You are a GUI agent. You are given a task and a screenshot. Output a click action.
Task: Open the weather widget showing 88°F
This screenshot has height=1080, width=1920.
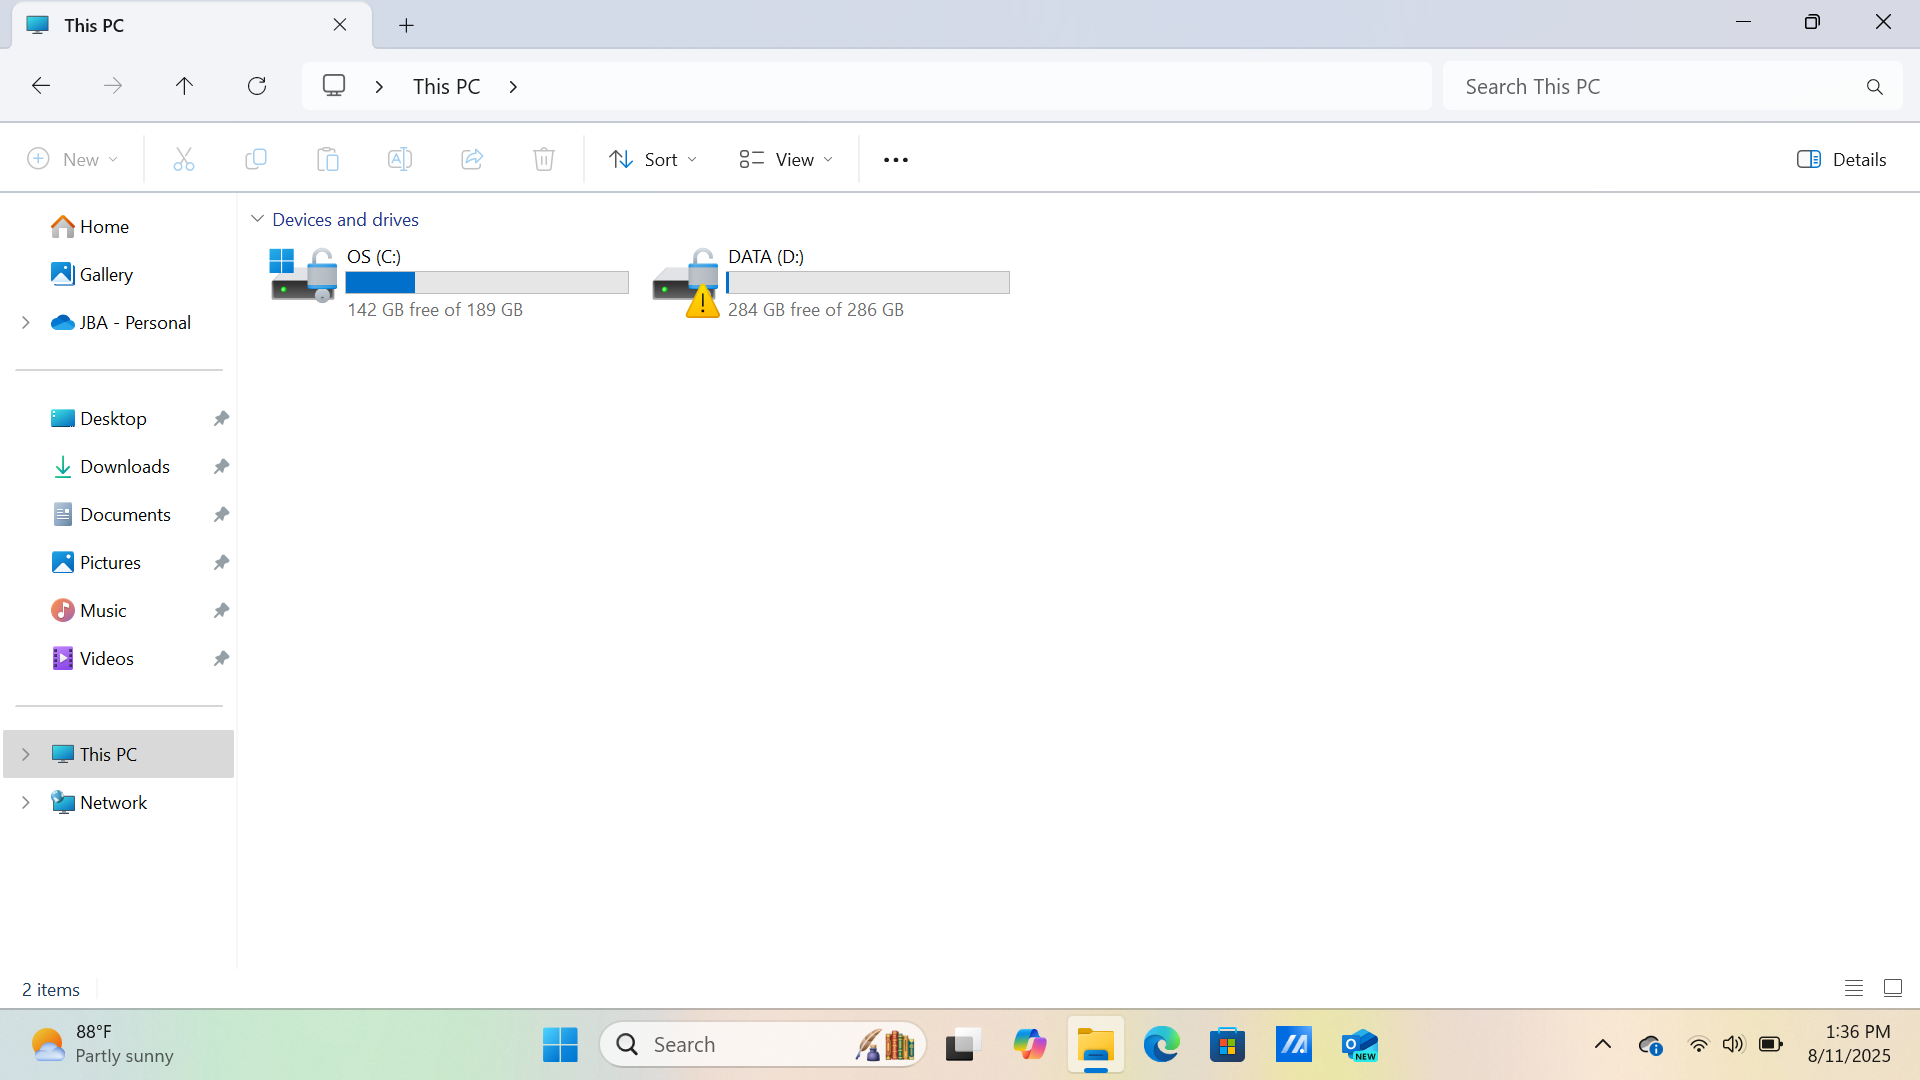point(102,1045)
